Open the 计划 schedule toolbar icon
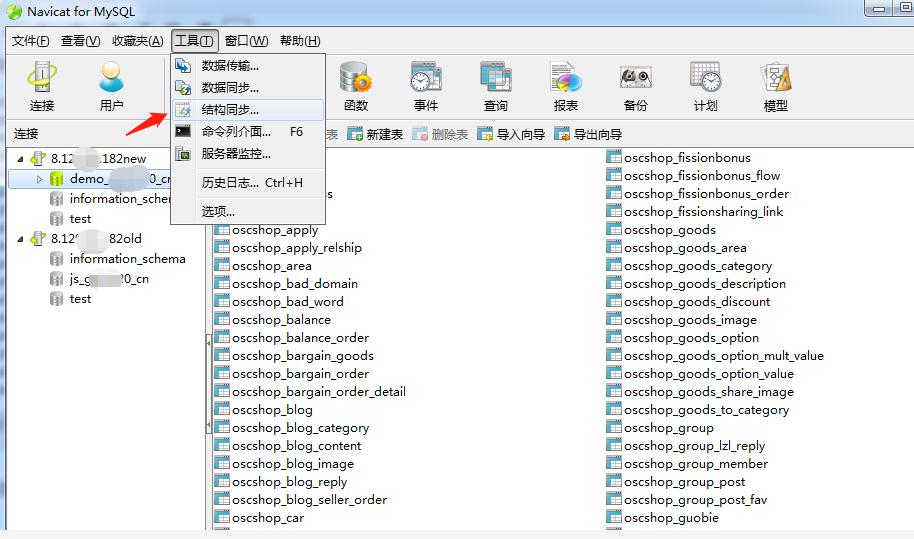Screen dimensions: 914x539 [705, 86]
